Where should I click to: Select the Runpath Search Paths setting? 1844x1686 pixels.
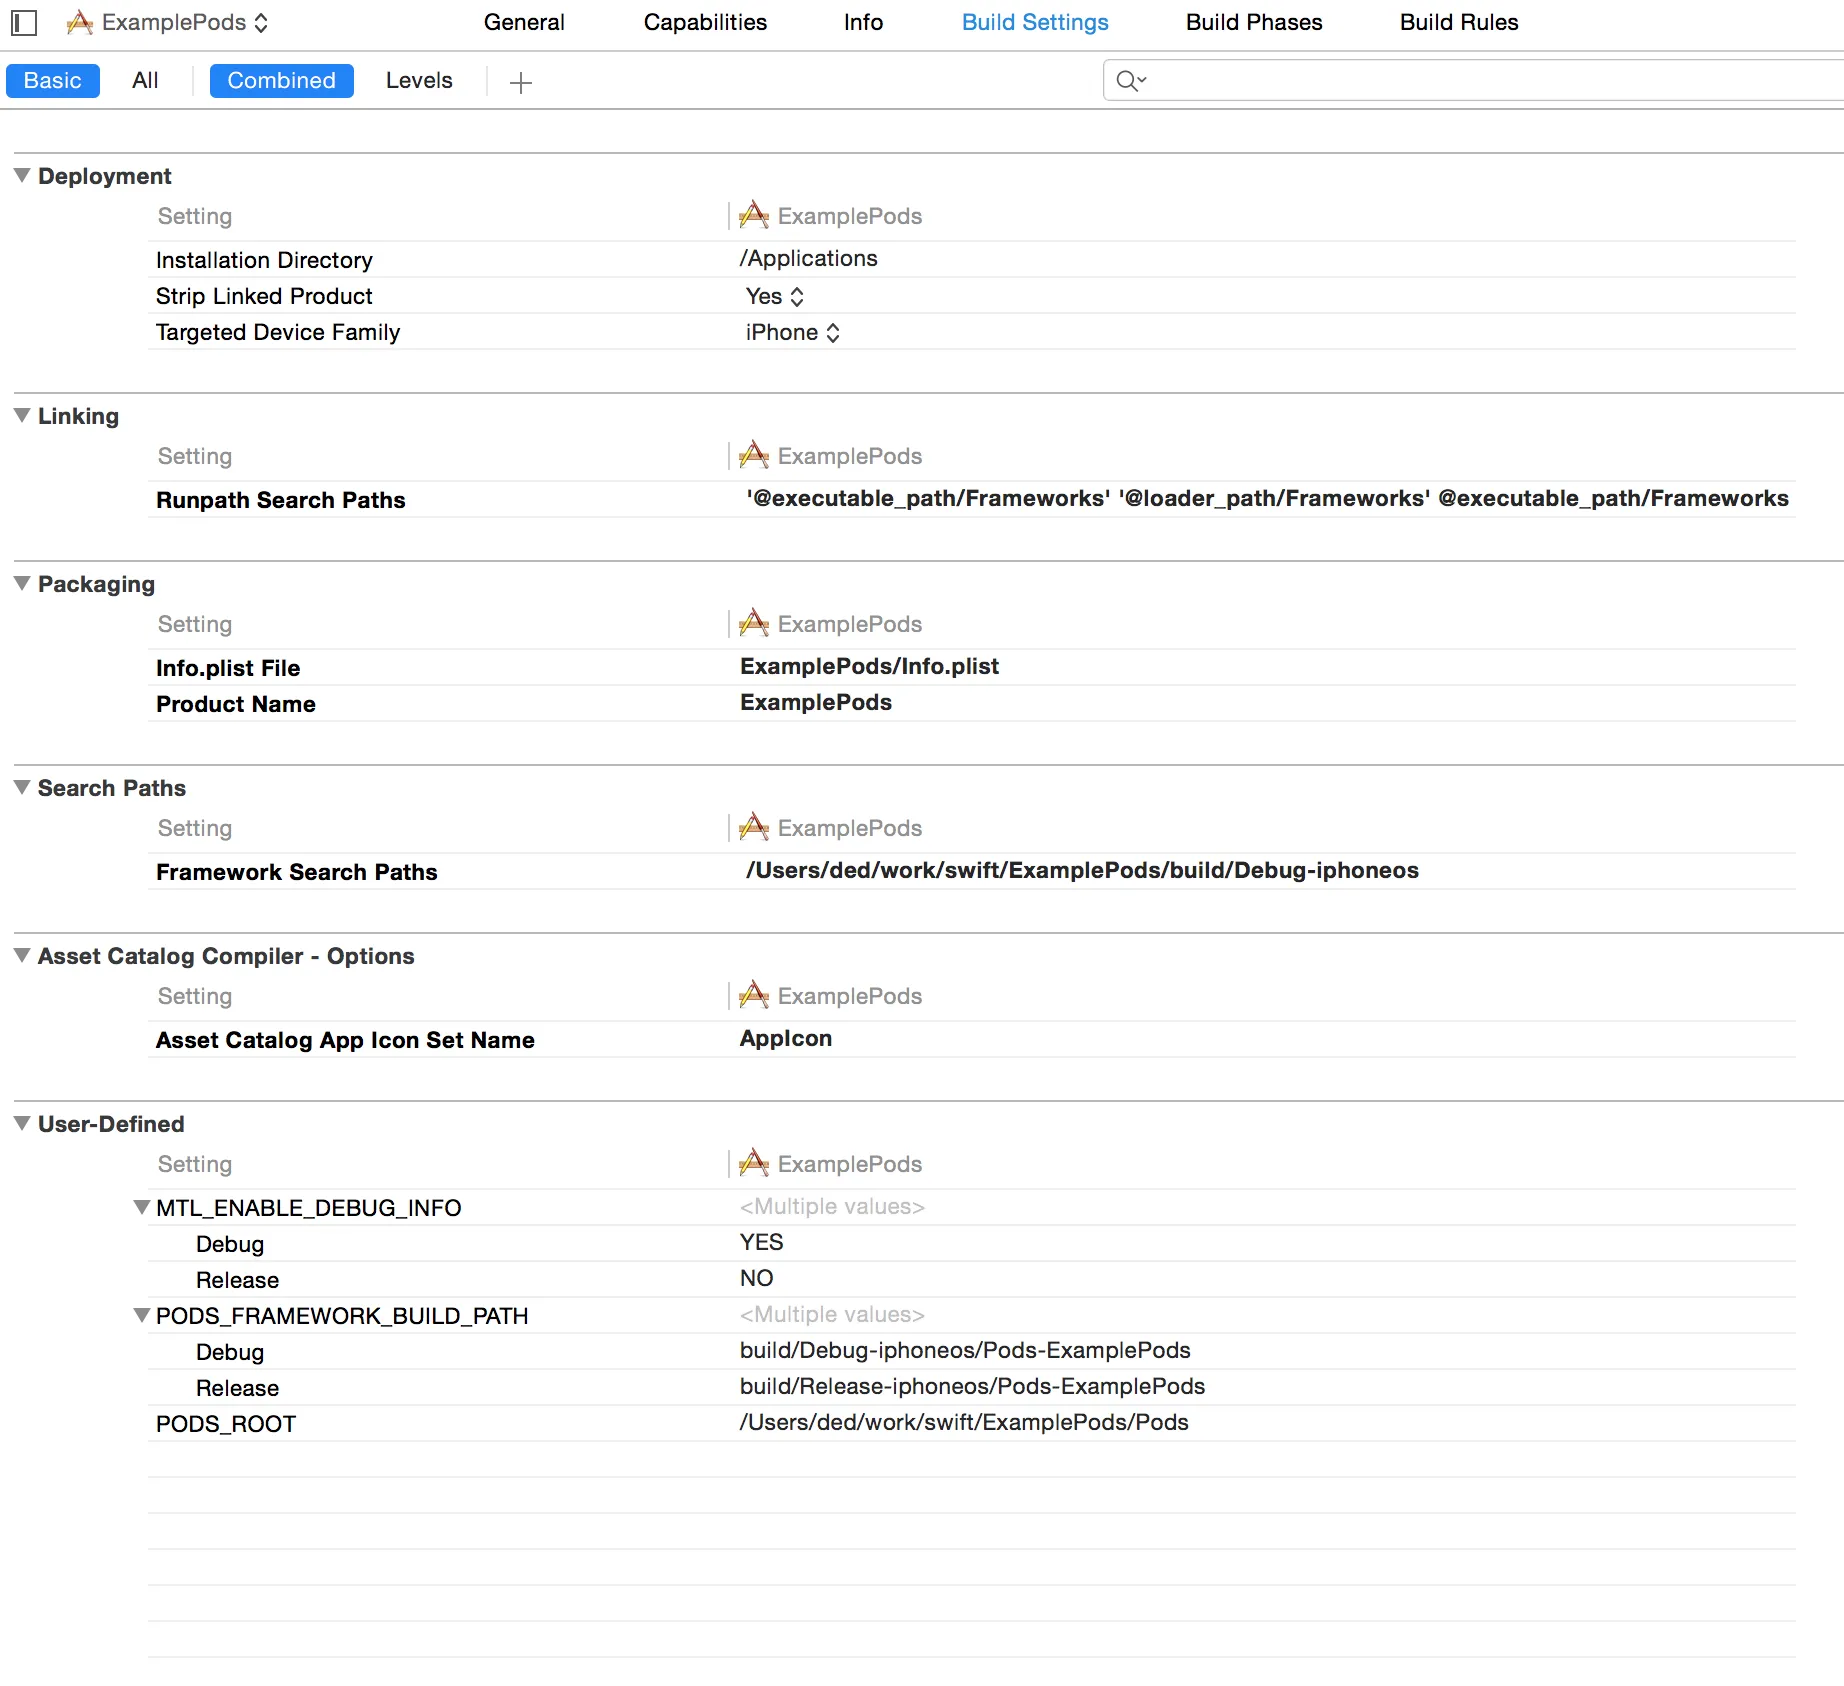pos(281,501)
